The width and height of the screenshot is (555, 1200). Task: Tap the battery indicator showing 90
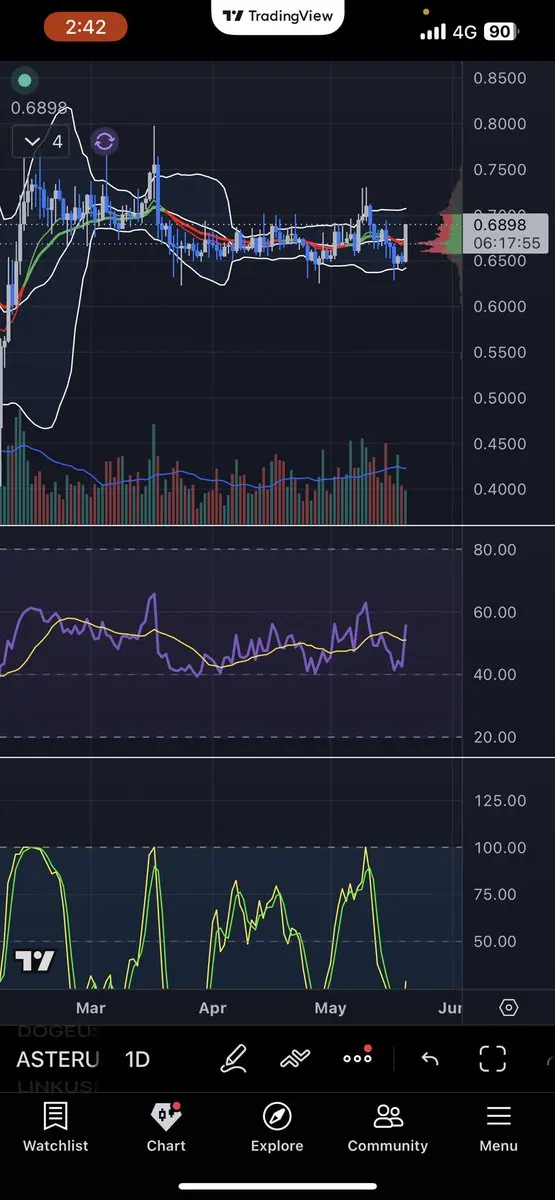499,32
